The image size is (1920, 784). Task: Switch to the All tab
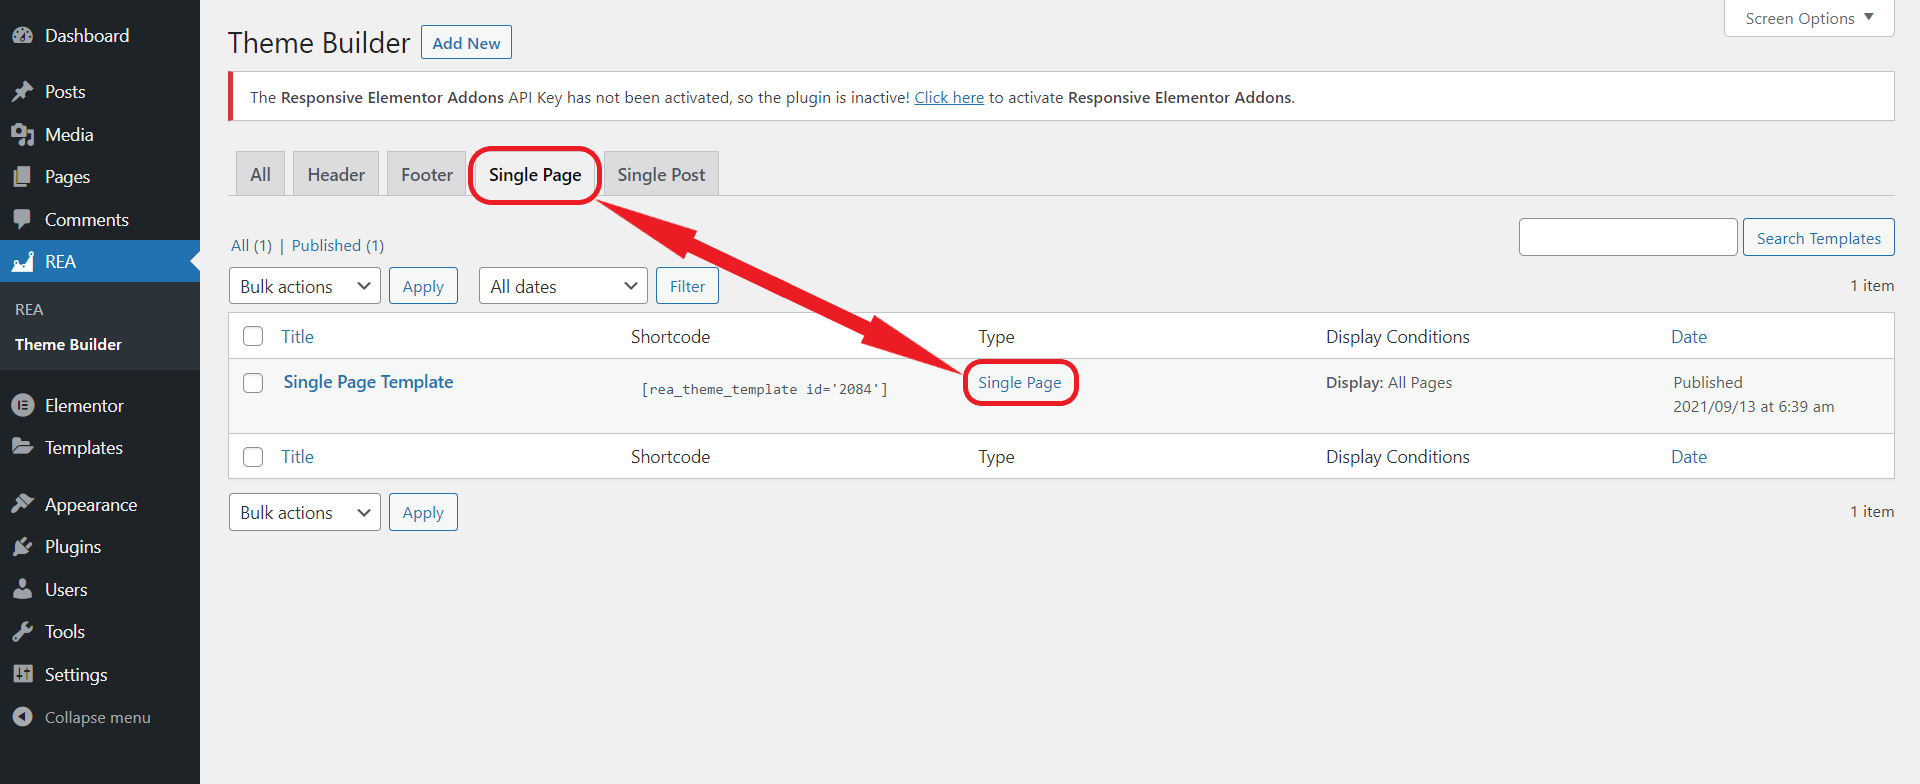260,174
